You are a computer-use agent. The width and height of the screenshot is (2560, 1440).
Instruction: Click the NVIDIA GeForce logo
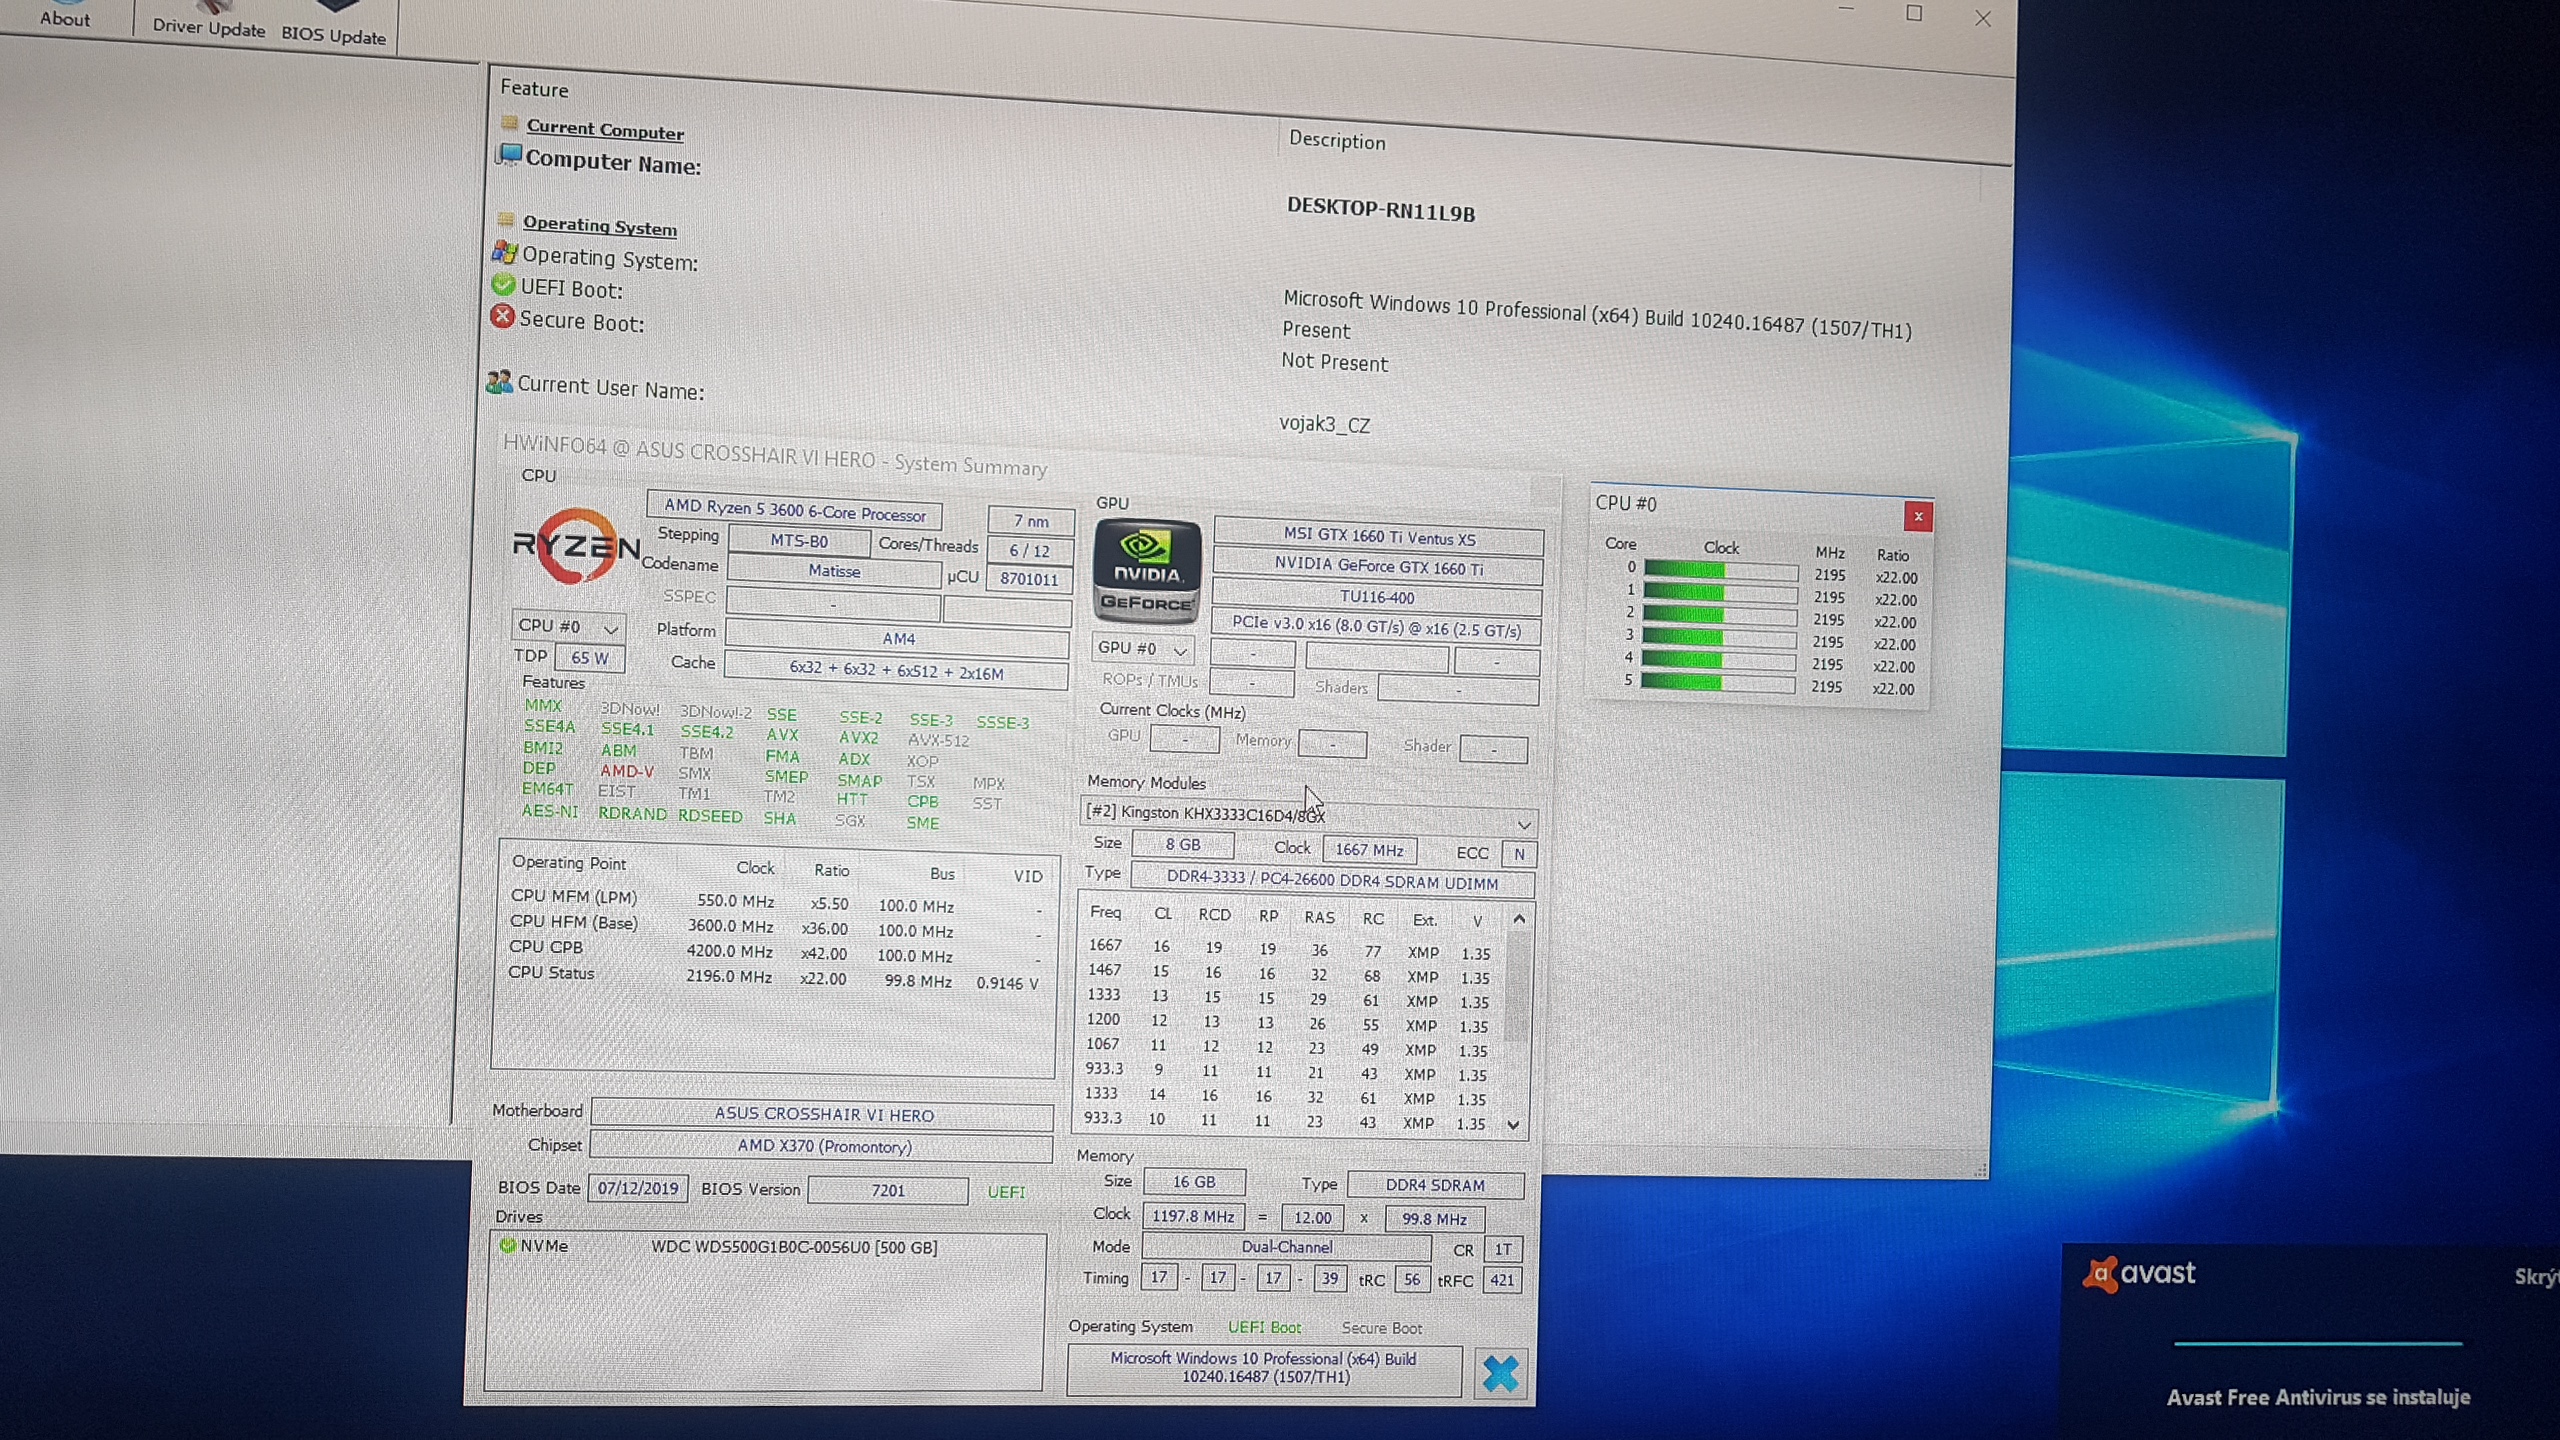tap(1146, 570)
